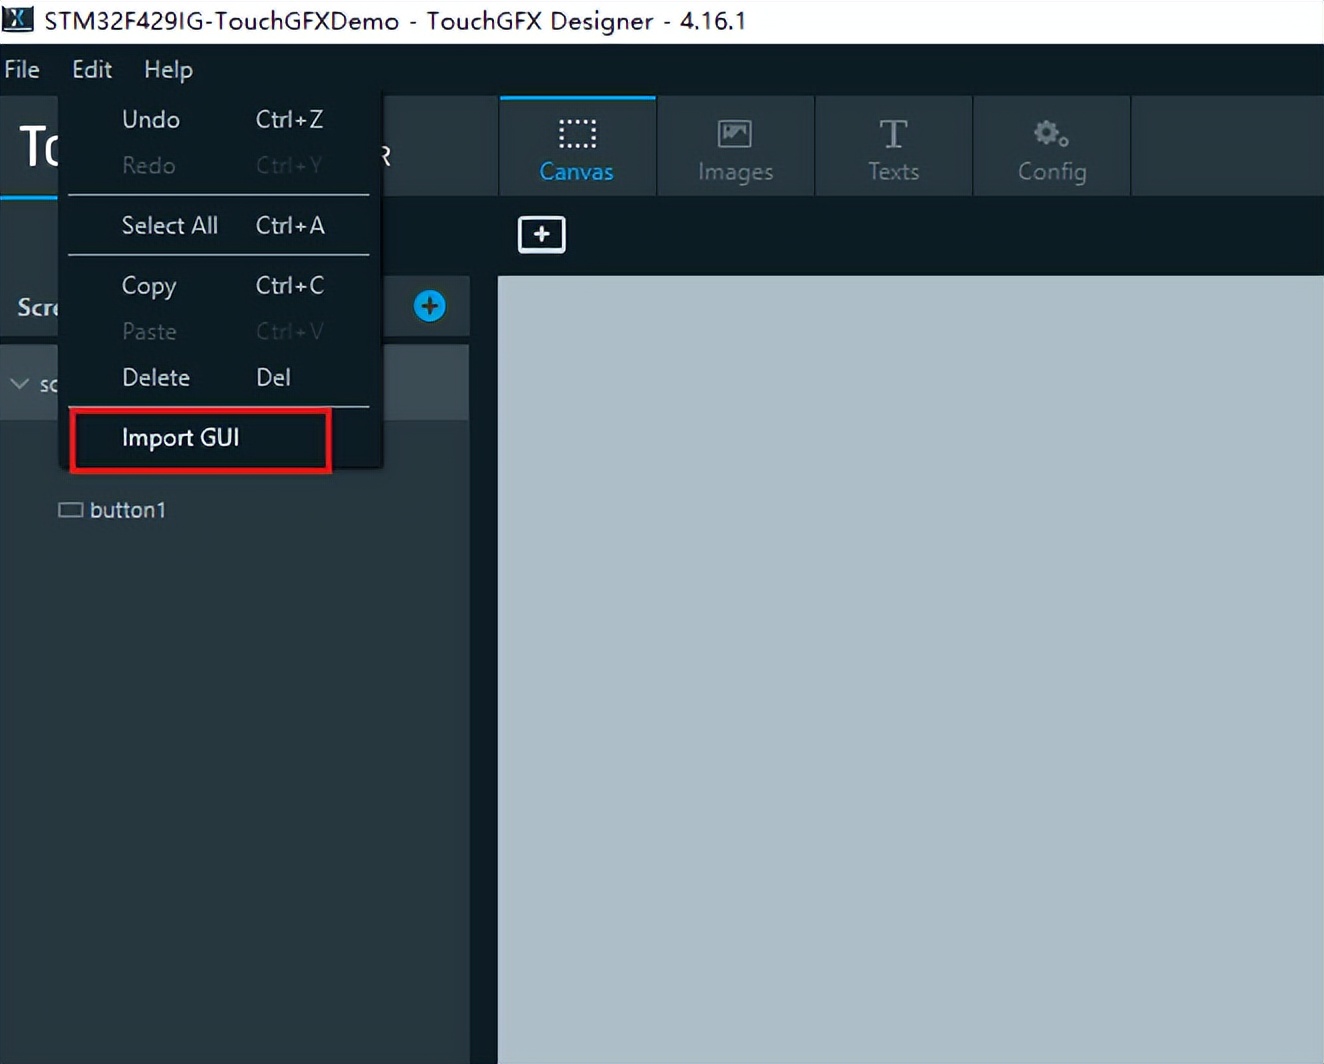This screenshot has width=1324, height=1064.
Task: Click the add widget plus icon
Action: click(x=542, y=235)
